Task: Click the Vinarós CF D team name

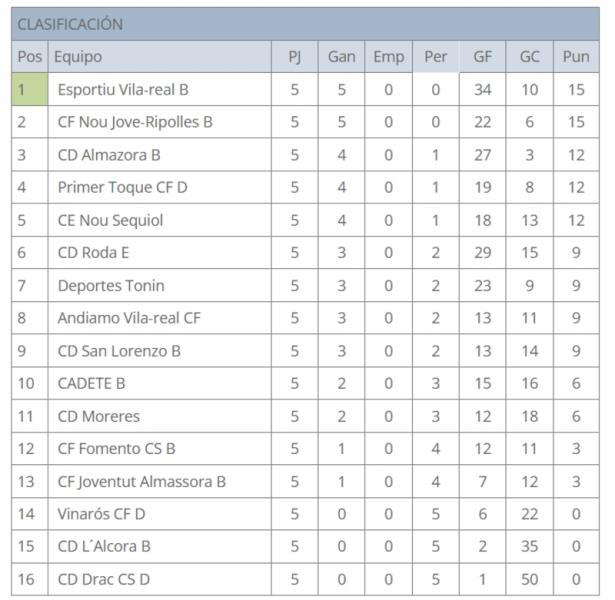Action: (101, 514)
